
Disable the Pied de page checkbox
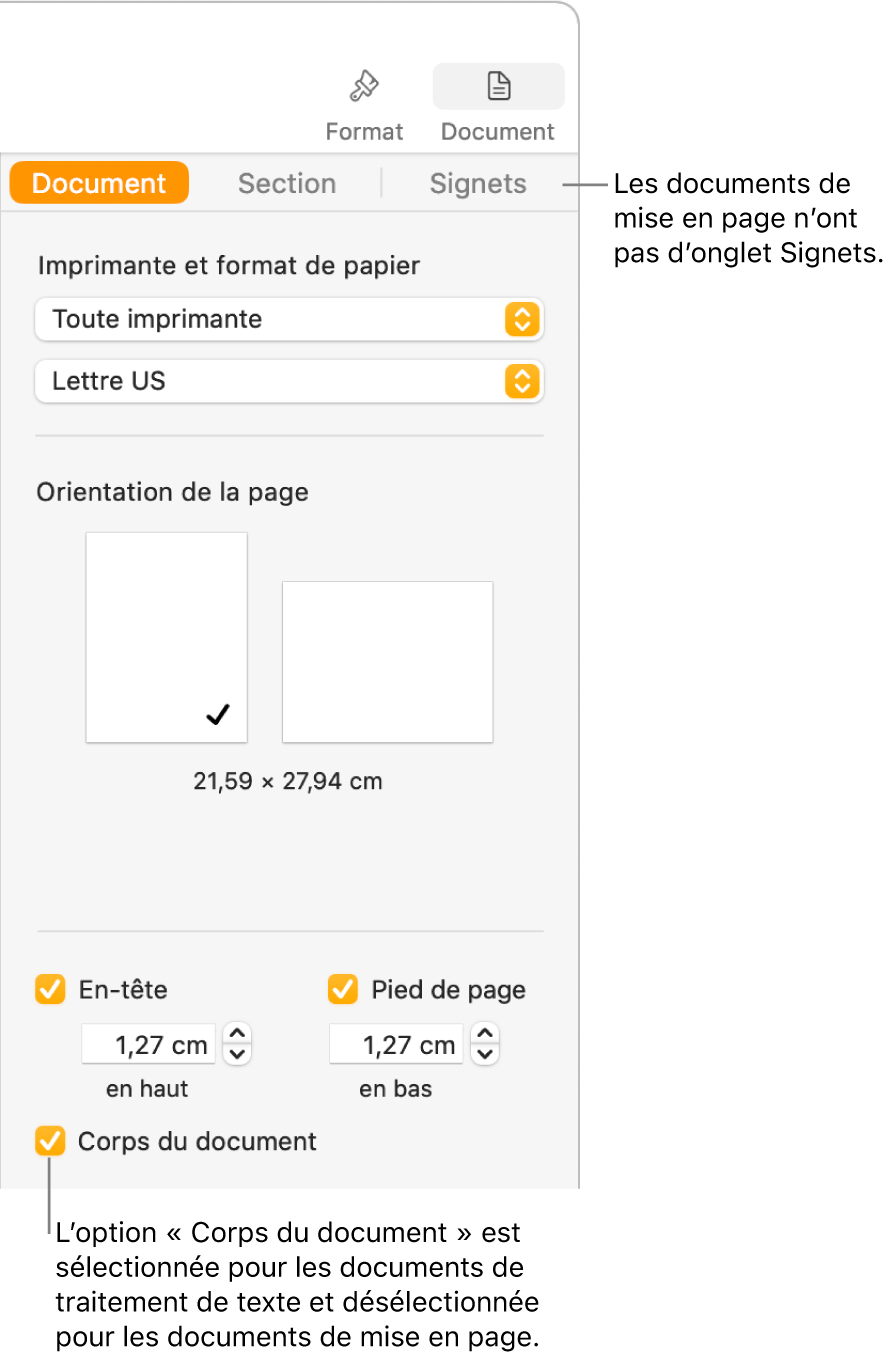click(x=343, y=990)
